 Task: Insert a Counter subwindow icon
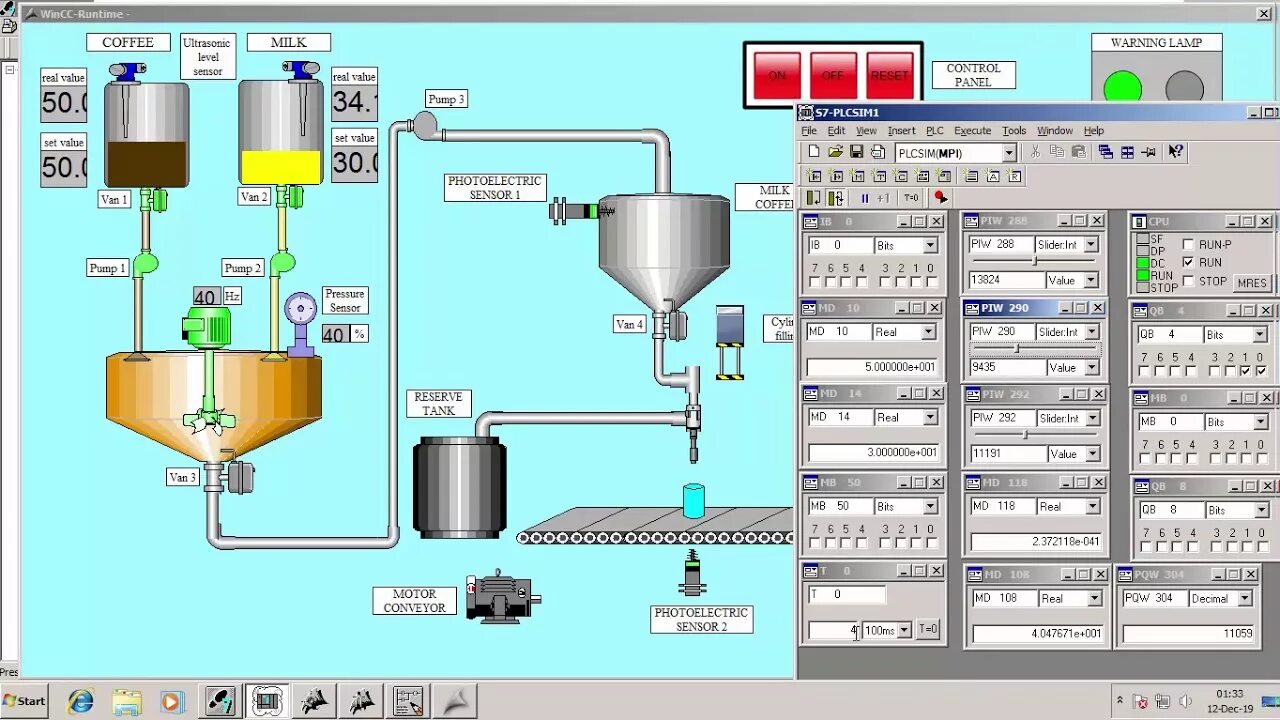(902, 176)
